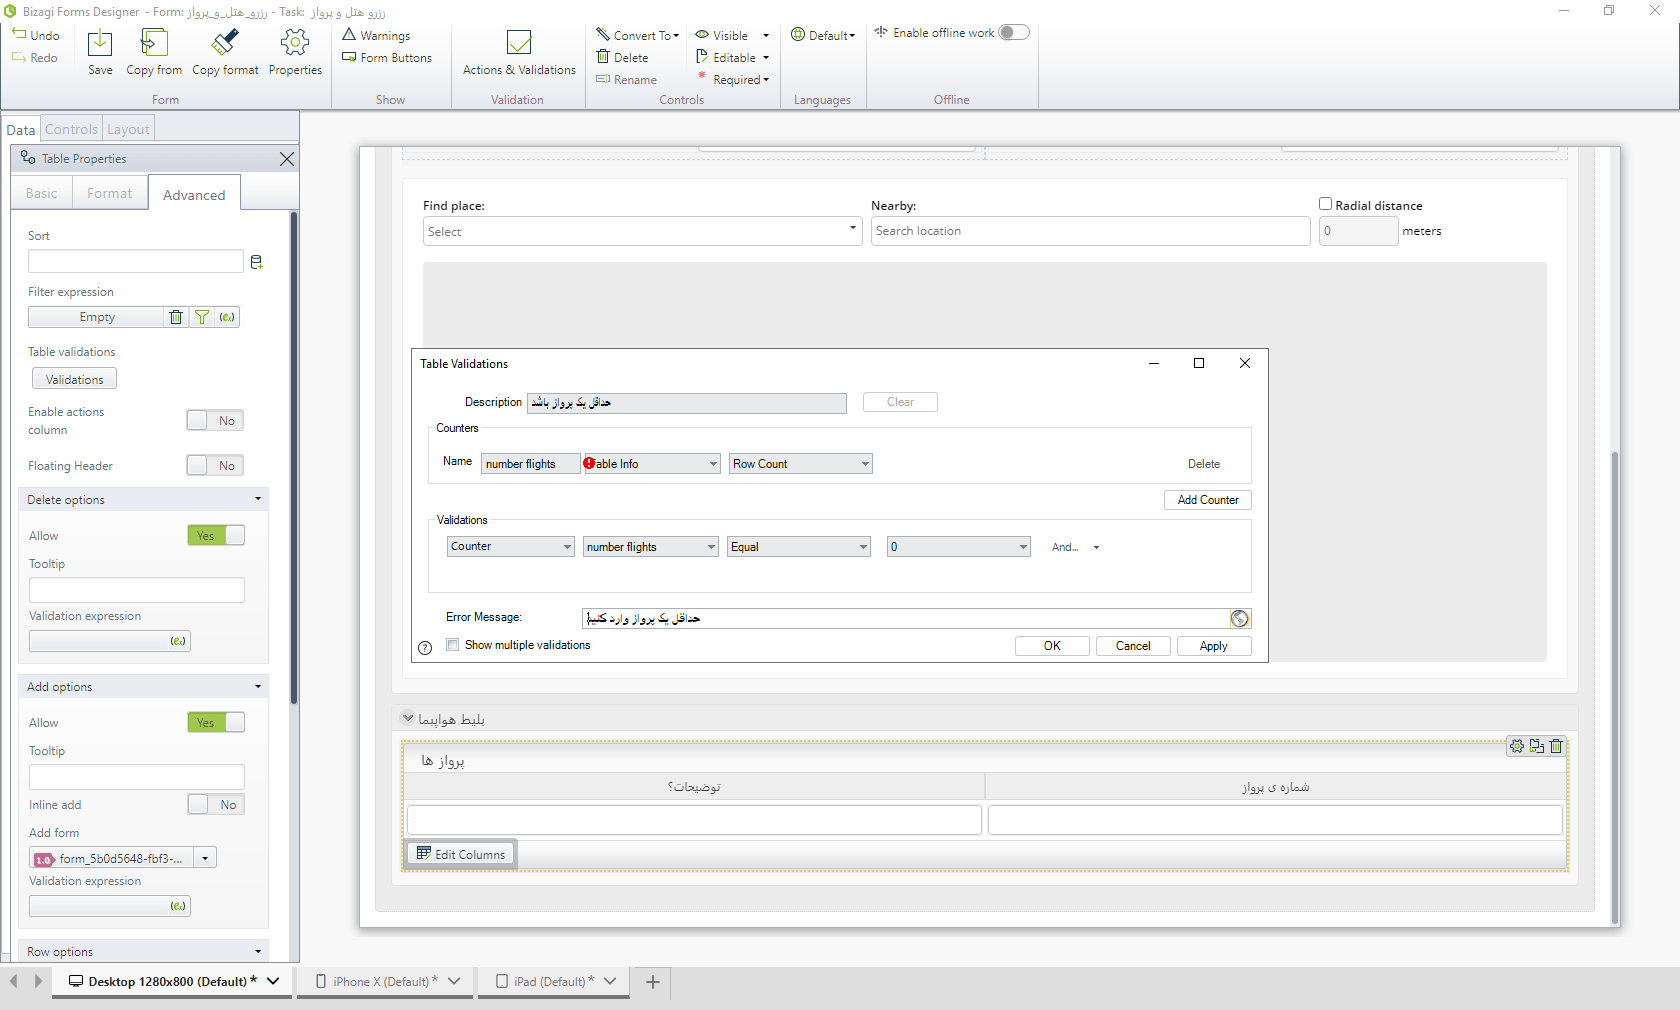Viewport: 1680px width, 1010px height.
Task: Open Convert To dropdown
Action: coord(638,35)
